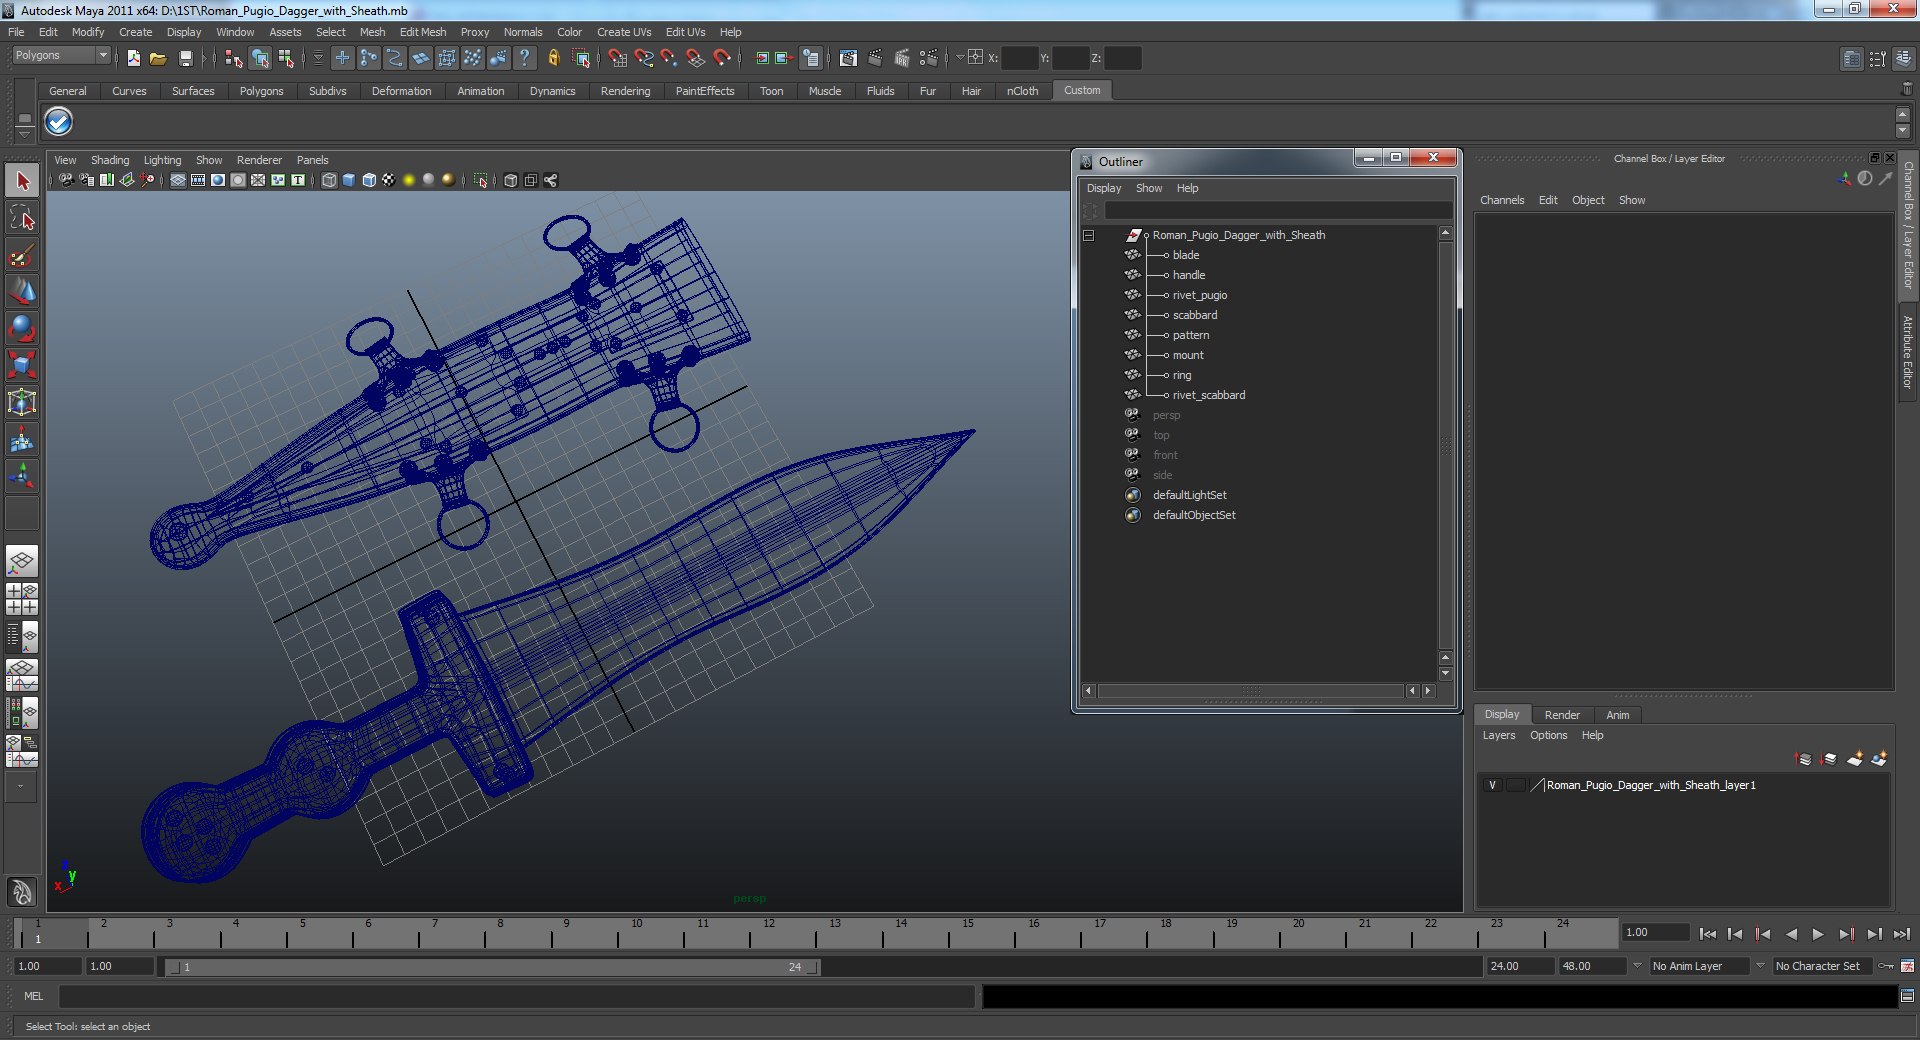The height and width of the screenshot is (1040, 1920).
Task: Toggle wireframe on shaded viewport button
Action: (369, 180)
